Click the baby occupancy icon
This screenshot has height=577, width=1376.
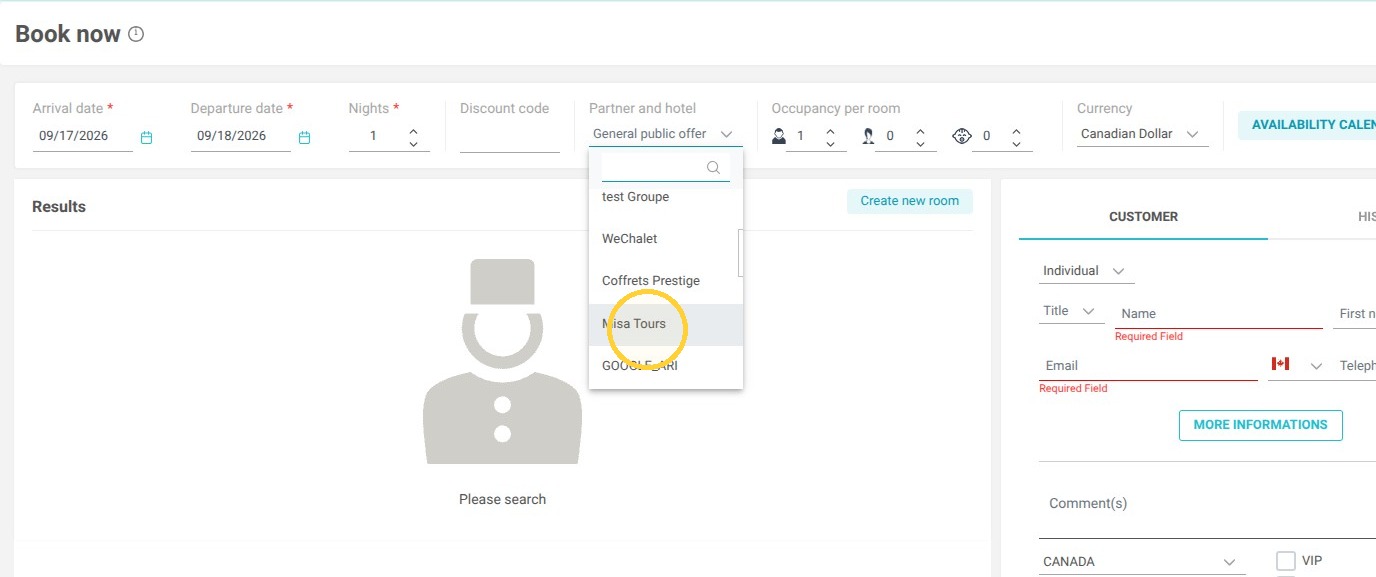click(x=962, y=135)
